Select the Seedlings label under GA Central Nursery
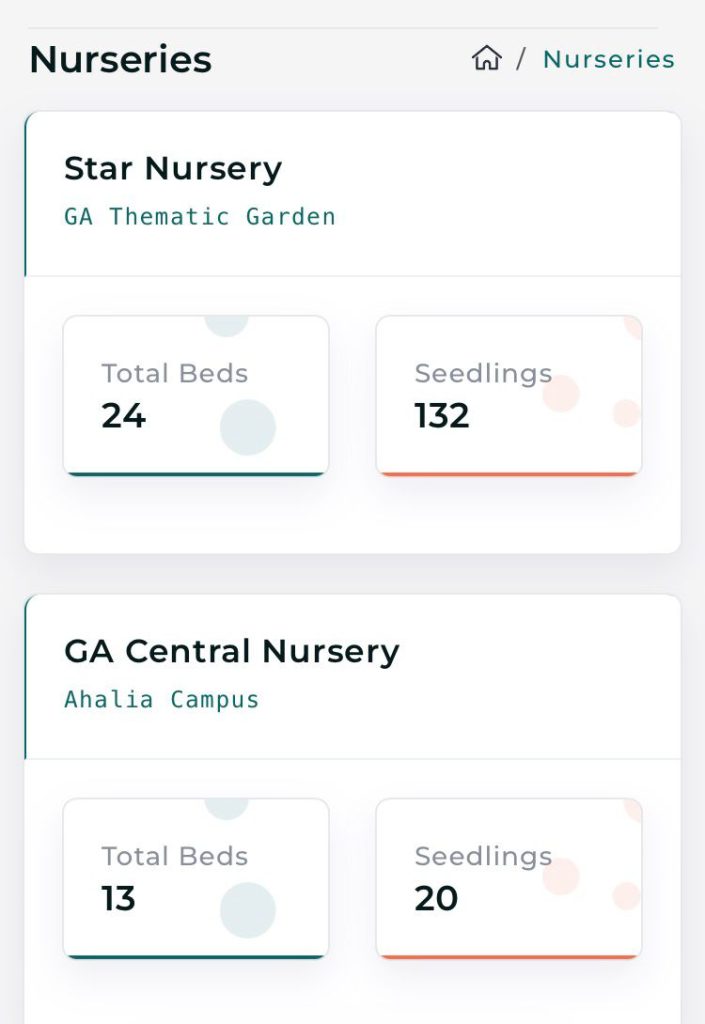The image size is (705, 1024). point(483,856)
